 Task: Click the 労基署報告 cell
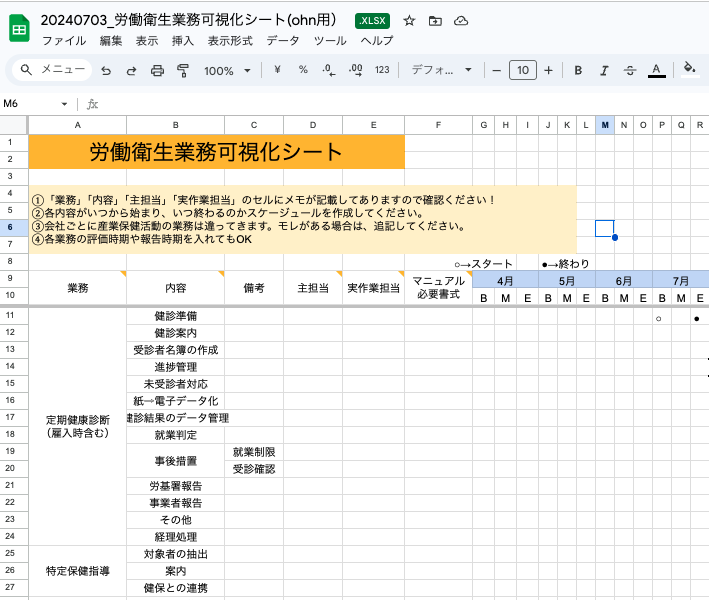click(x=175, y=486)
